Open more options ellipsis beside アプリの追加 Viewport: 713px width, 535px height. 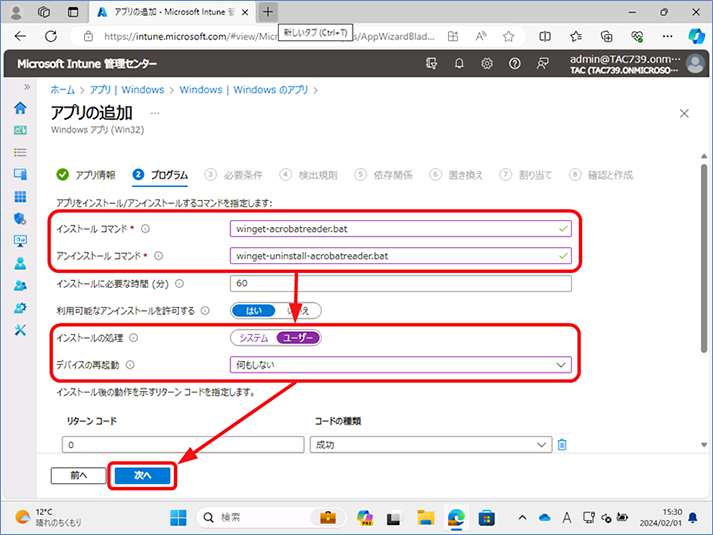coord(155,113)
